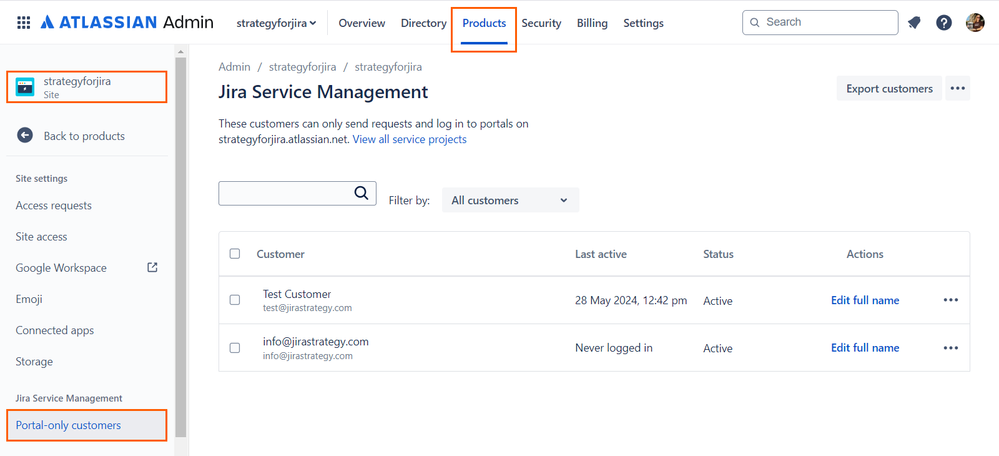Open more actions for Test Customer row
999x456 pixels.
pyautogui.click(x=951, y=300)
